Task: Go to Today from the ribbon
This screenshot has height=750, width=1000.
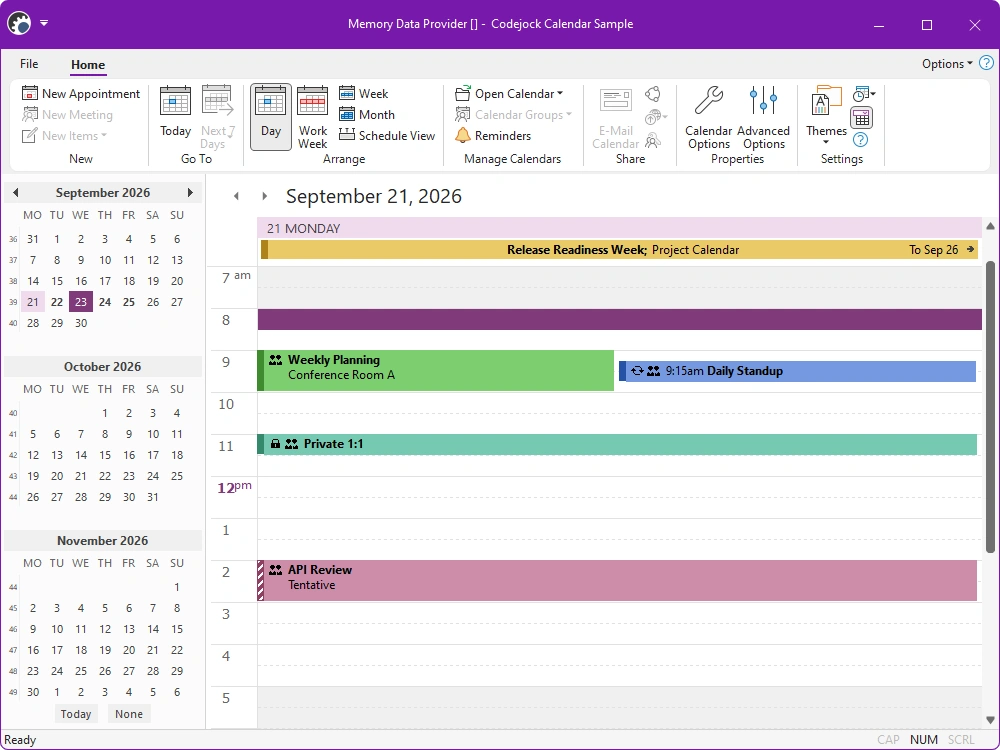Action: (x=175, y=112)
